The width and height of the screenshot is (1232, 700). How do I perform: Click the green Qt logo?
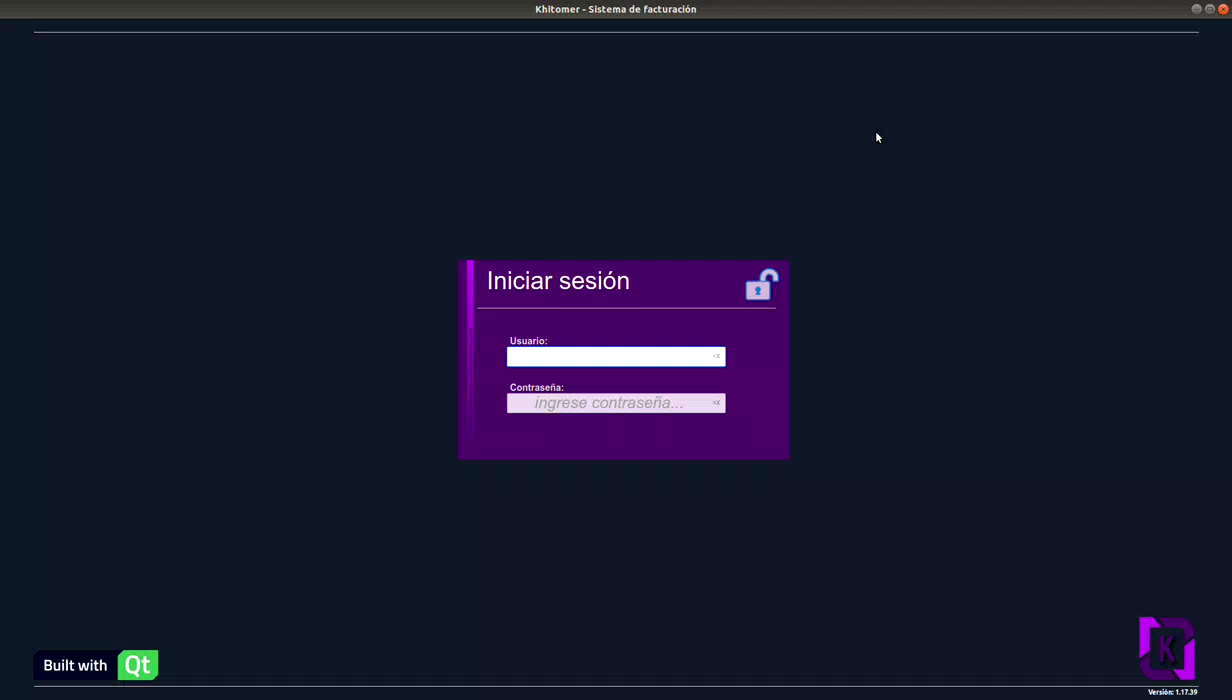pos(138,665)
